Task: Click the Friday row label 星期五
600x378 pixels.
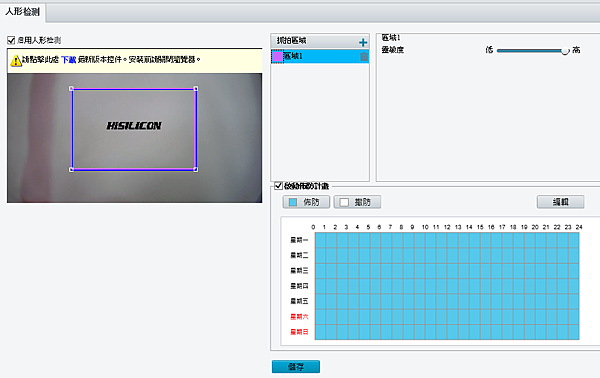Action: pyautogui.click(x=299, y=301)
